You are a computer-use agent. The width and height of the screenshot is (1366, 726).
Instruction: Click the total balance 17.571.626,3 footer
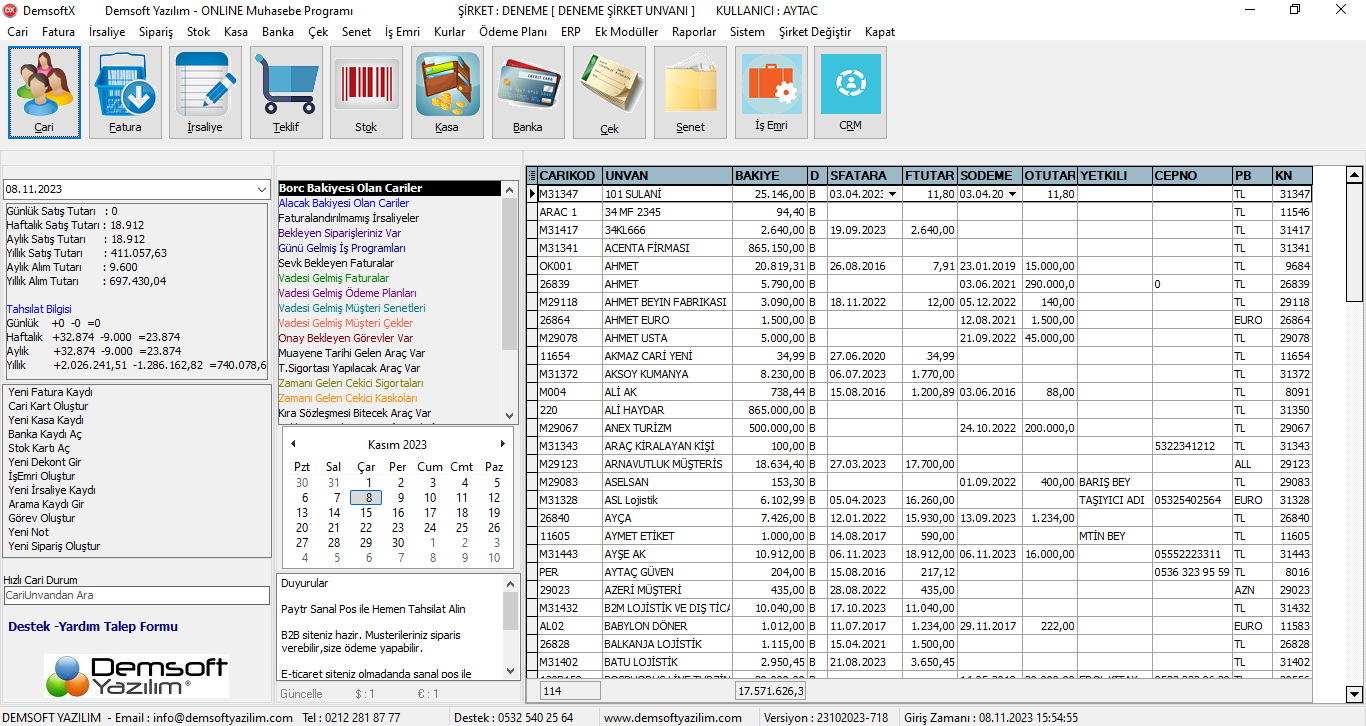770,691
